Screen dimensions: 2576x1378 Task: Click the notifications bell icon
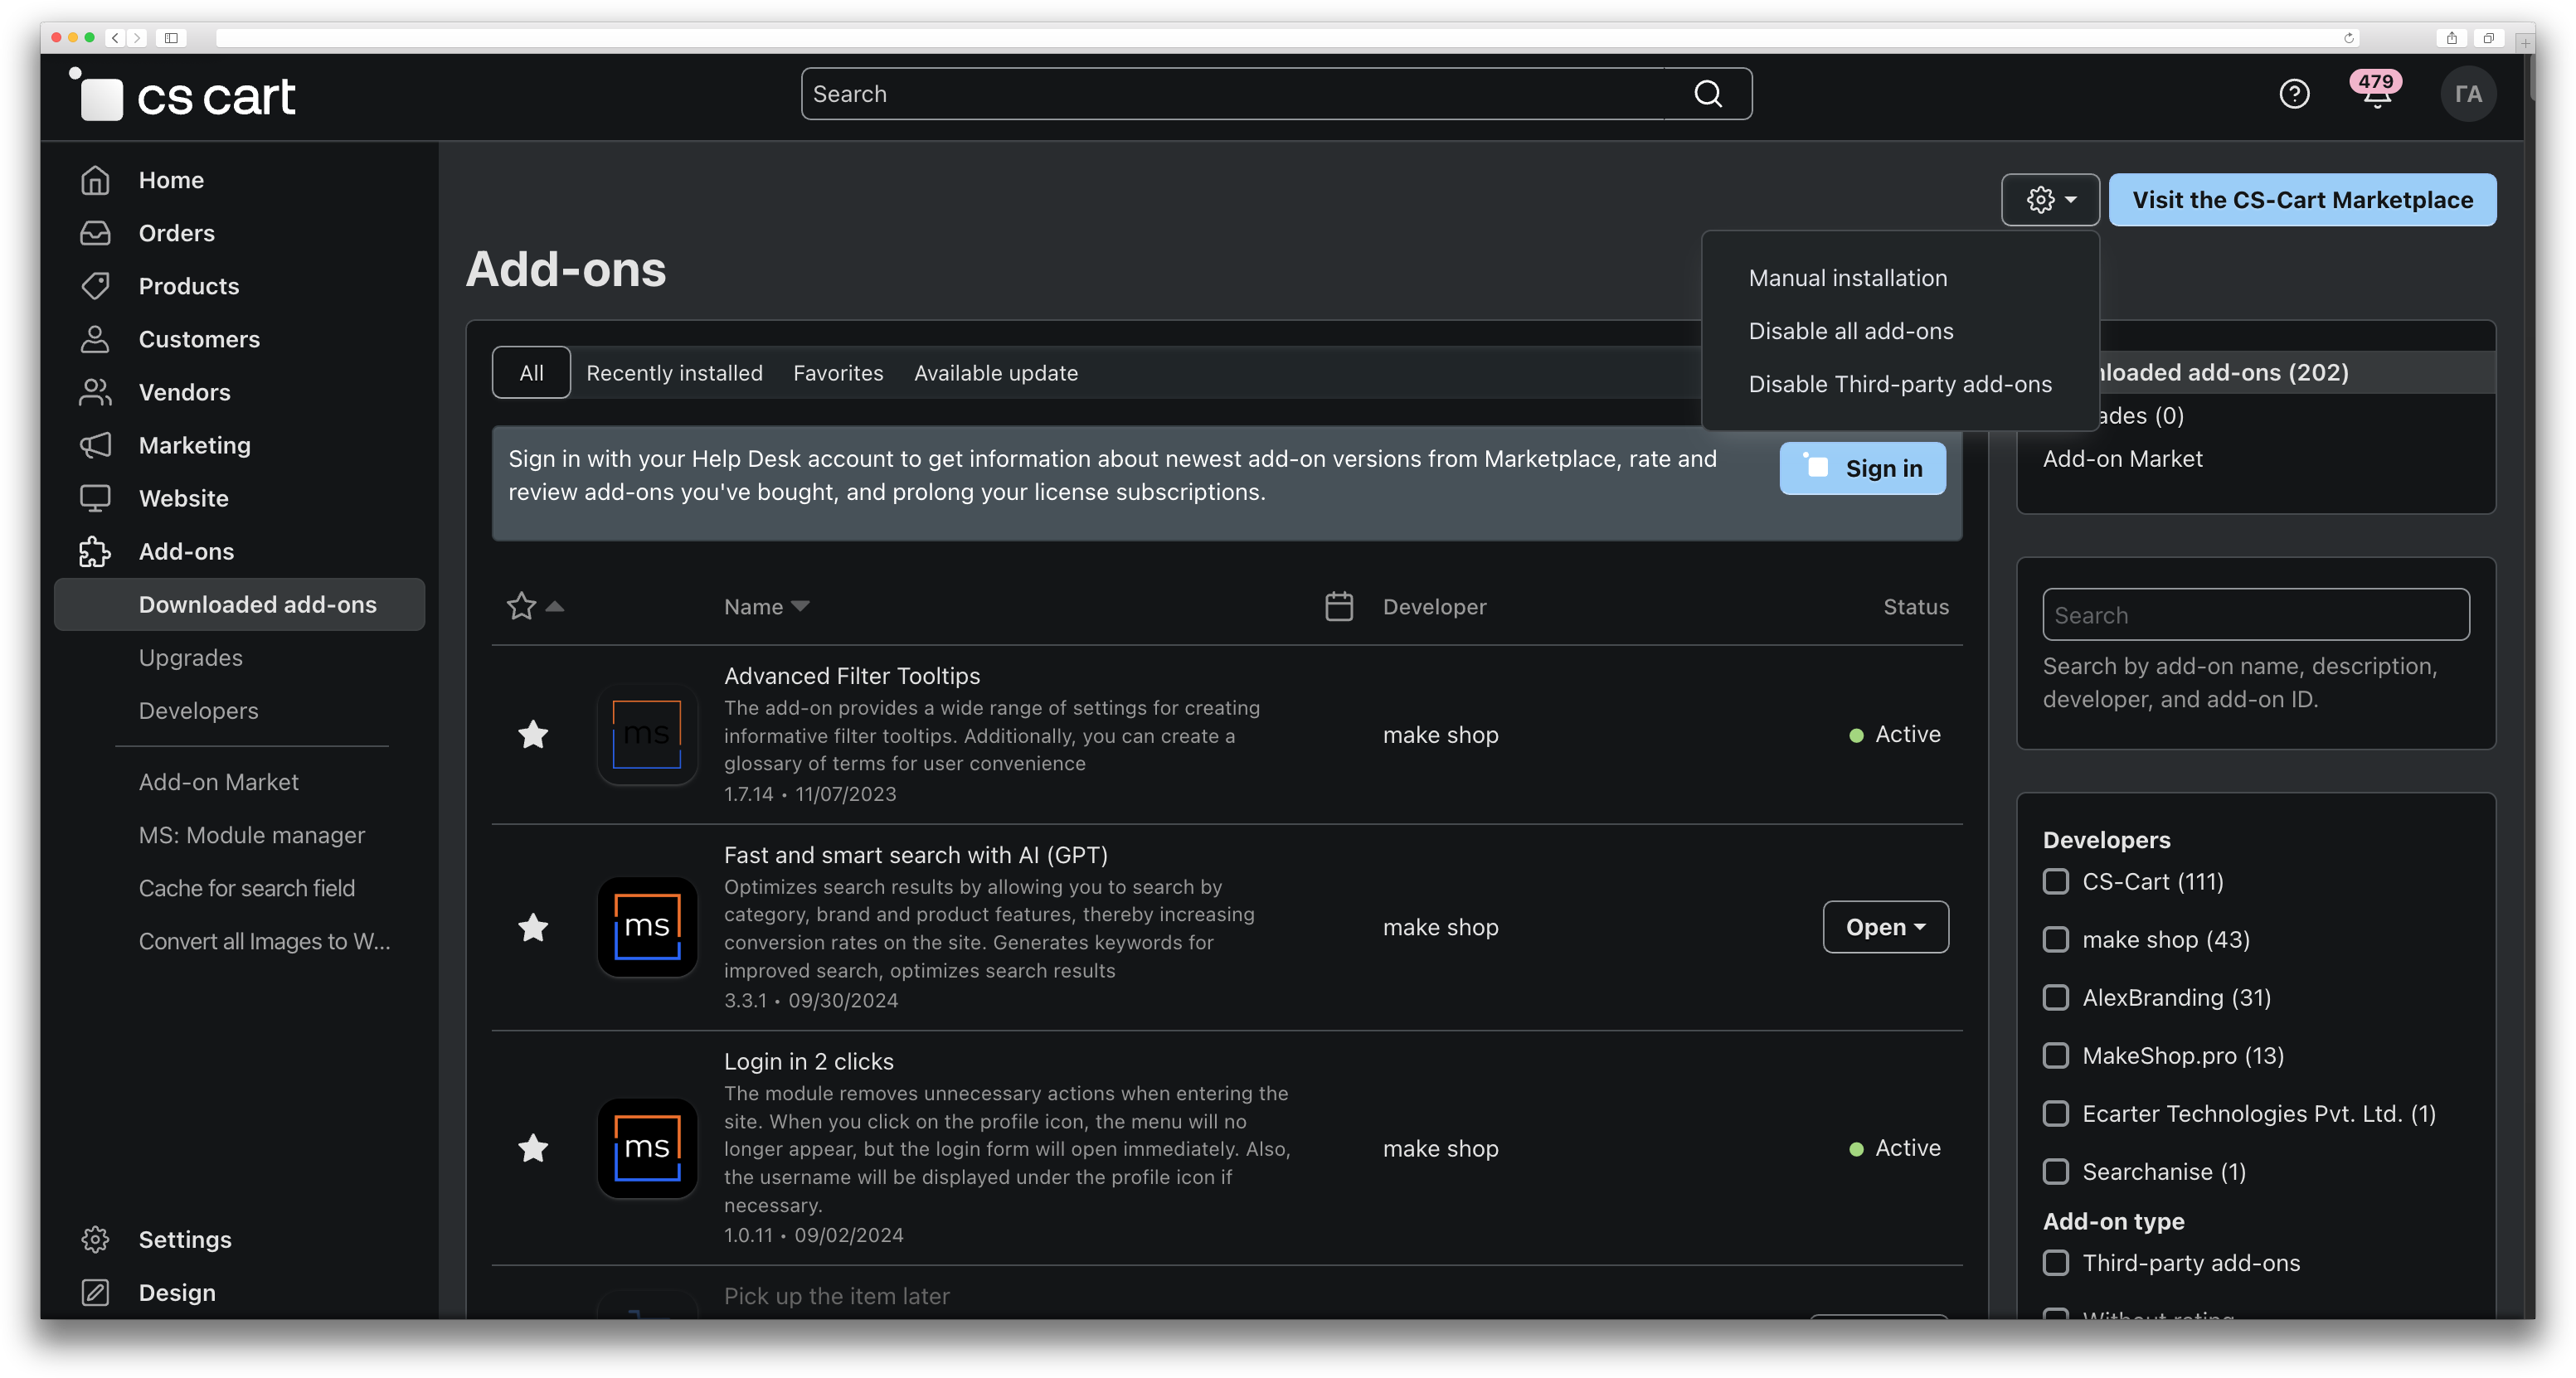point(2376,96)
